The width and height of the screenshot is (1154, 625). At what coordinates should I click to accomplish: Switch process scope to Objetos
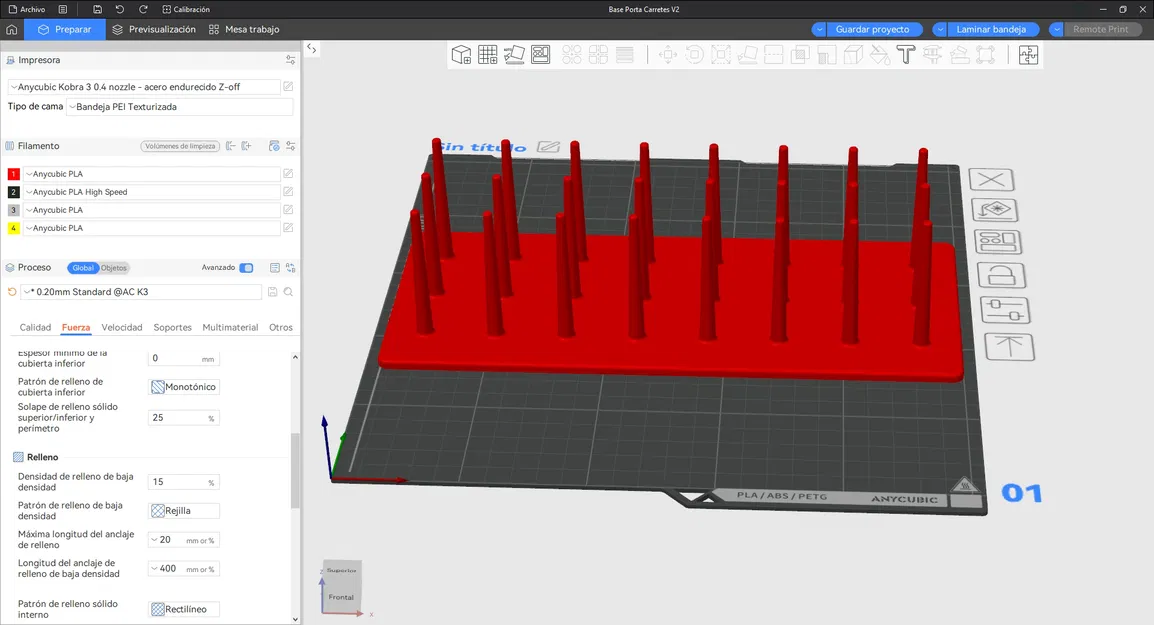114,268
